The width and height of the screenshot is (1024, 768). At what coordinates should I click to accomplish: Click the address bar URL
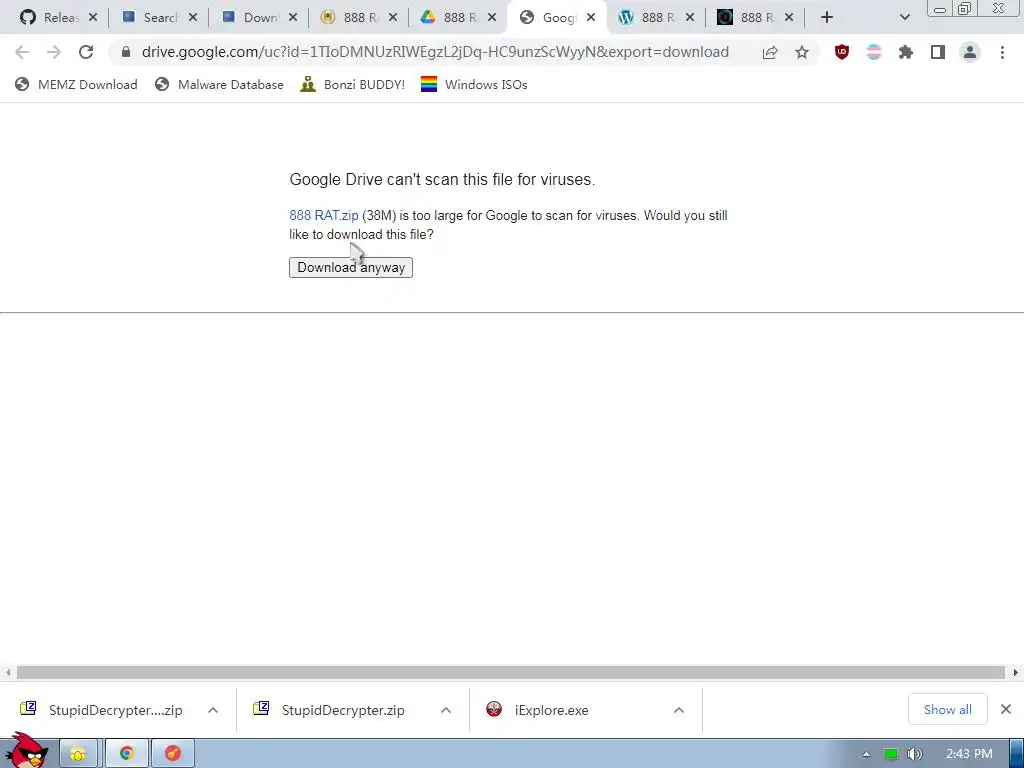(435, 52)
